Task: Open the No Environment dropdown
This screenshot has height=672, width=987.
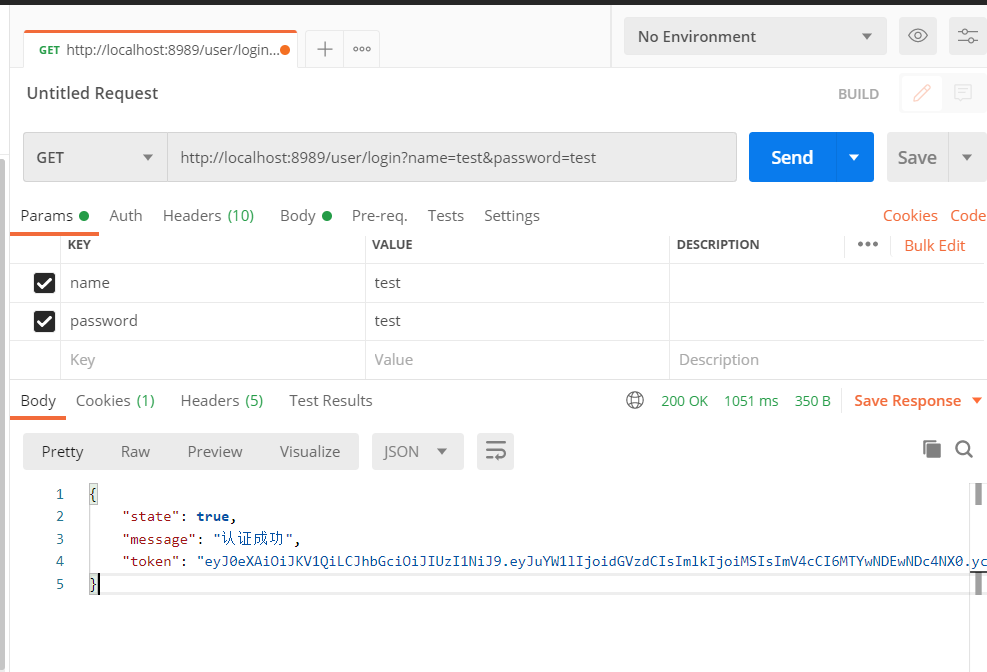Action: click(755, 36)
